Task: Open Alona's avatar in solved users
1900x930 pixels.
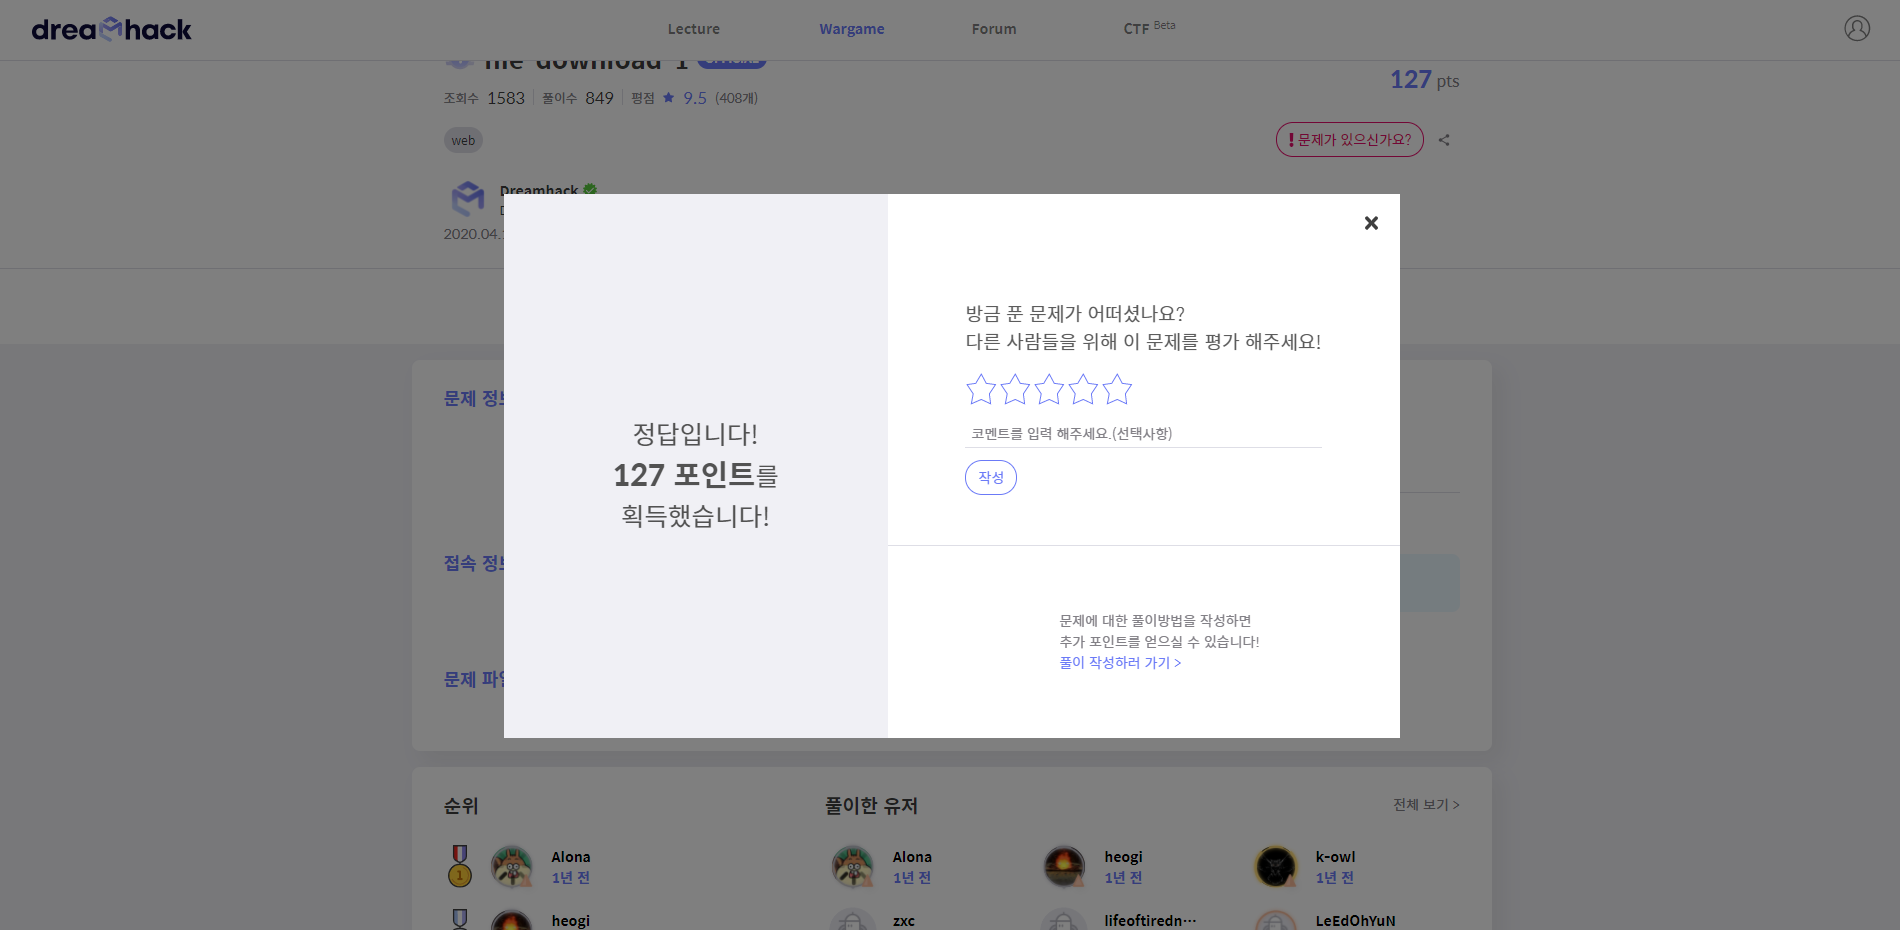Action: tap(853, 866)
